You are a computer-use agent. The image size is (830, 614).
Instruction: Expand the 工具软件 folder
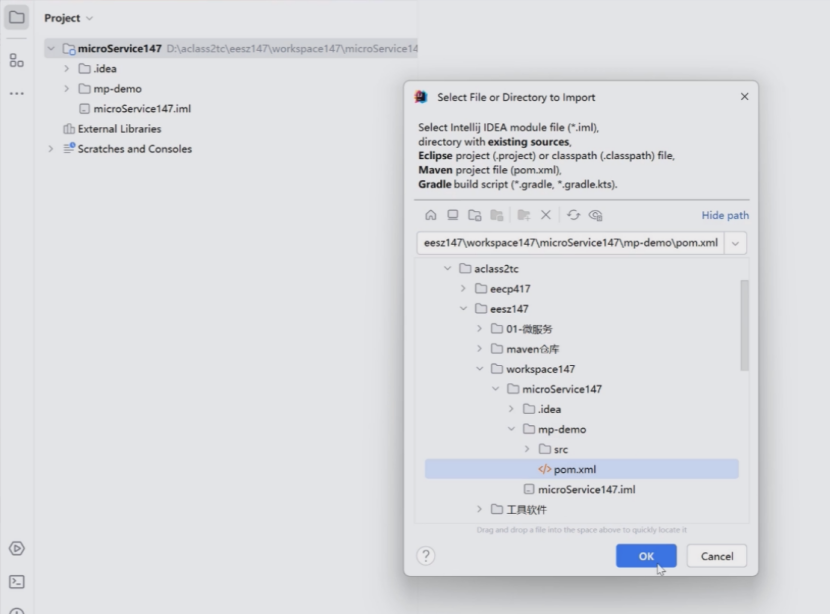[x=479, y=509]
